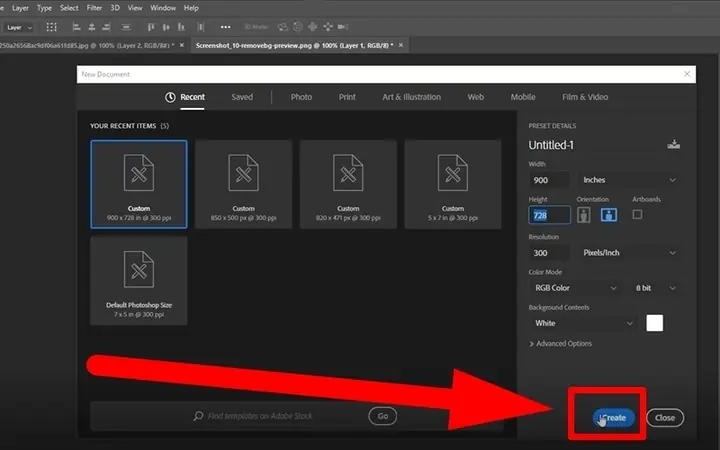Open the 3D menu
Image resolution: width=720 pixels, height=450 pixels.
click(x=115, y=8)
